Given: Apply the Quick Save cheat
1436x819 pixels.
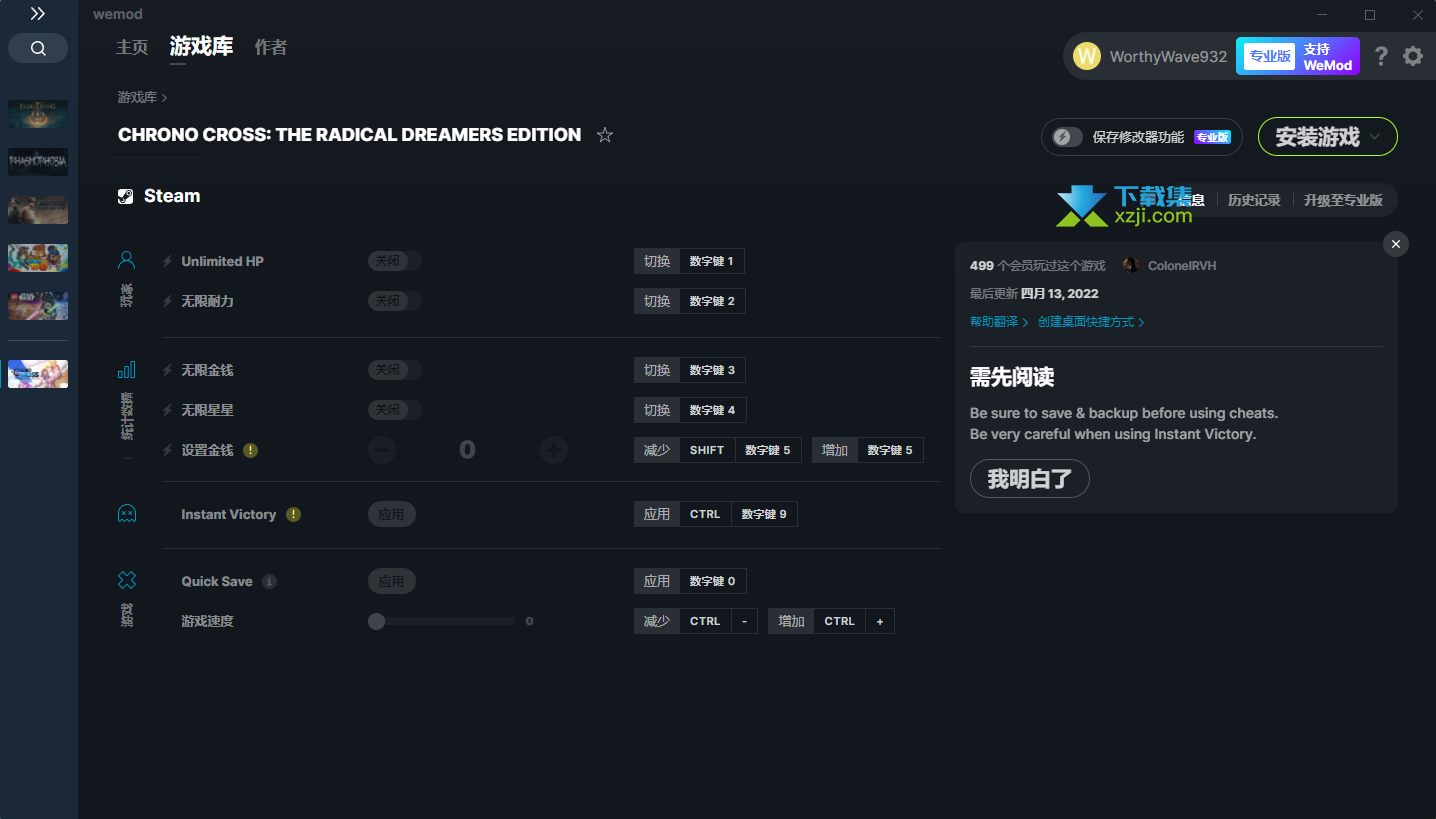Looking at the screenshot, I should pos(391,581).
